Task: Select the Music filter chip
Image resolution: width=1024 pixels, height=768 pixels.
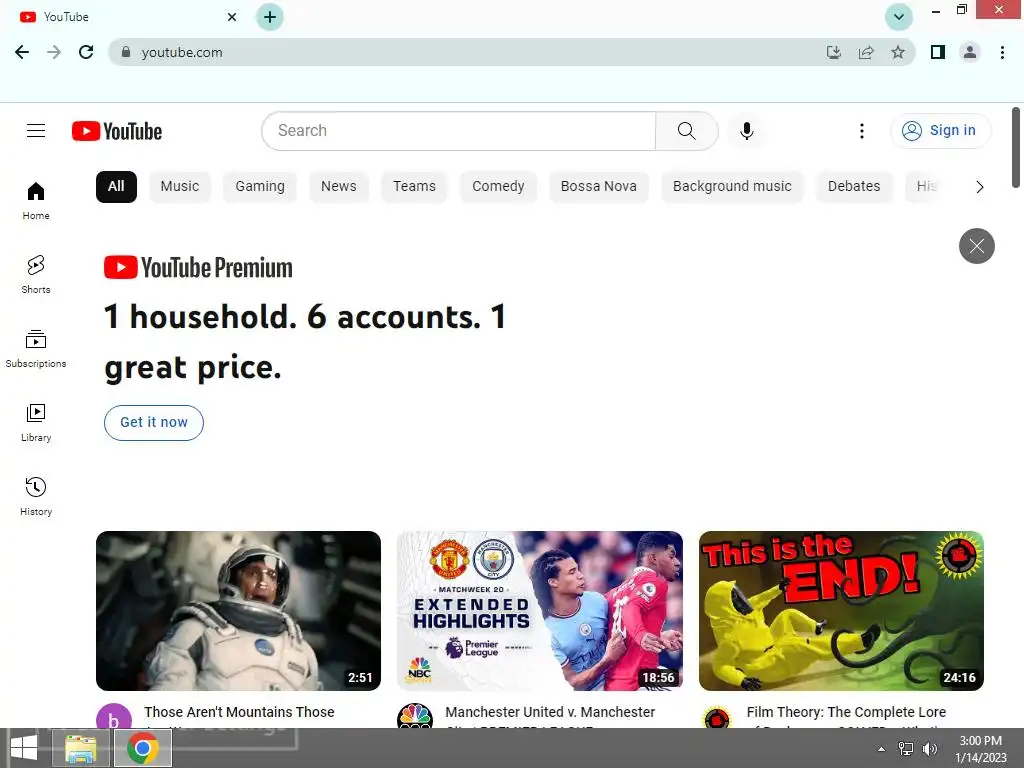Action: 180,187
